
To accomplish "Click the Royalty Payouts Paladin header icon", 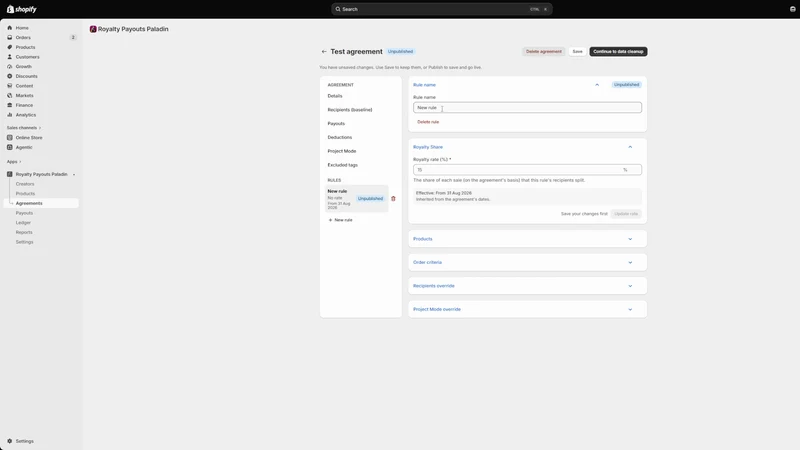I will click(x=93, y=29).
